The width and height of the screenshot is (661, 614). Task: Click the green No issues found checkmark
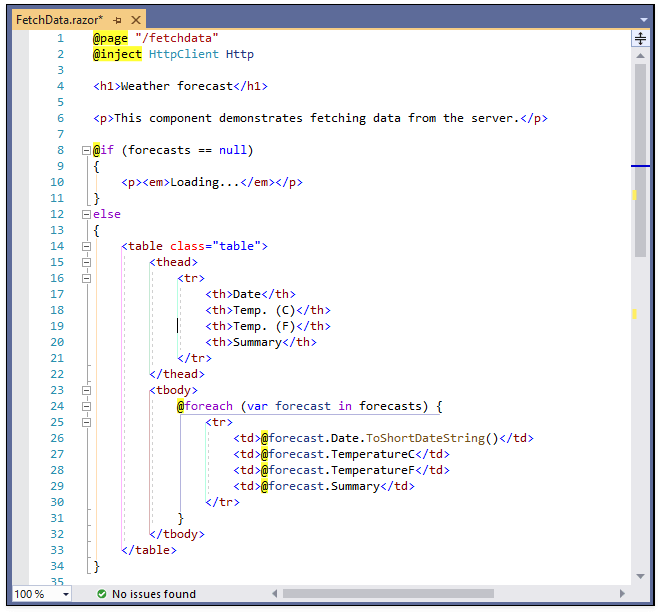point(101,594)
